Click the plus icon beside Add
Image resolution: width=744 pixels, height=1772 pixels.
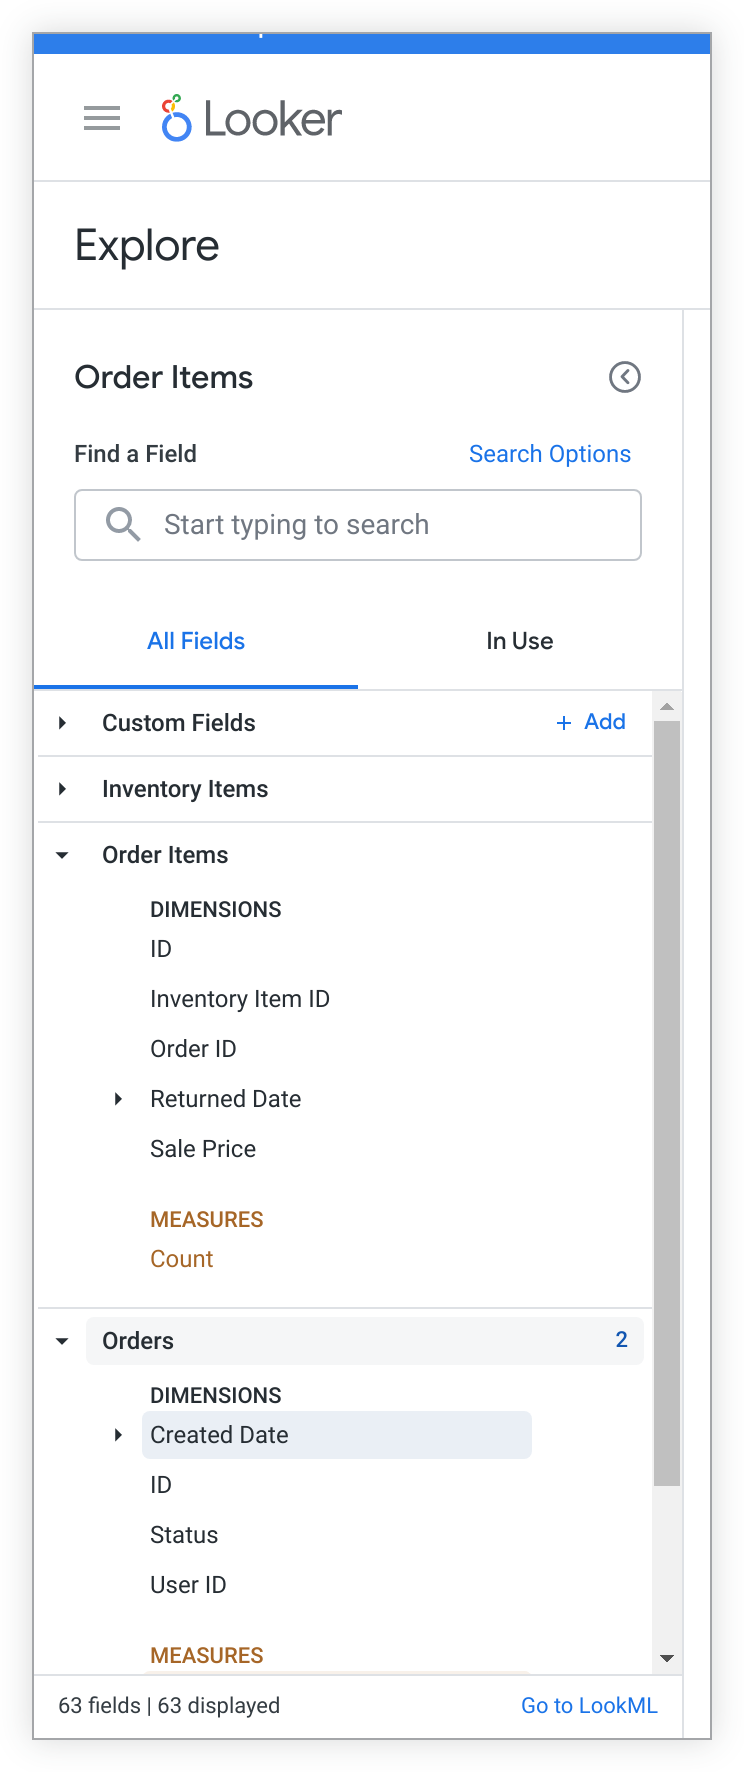pos(564,723)
